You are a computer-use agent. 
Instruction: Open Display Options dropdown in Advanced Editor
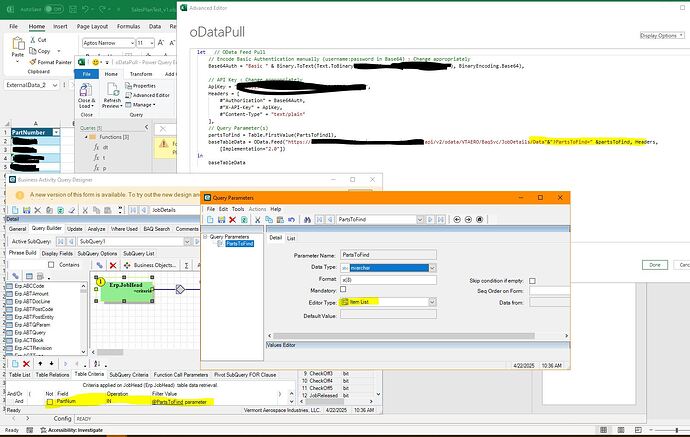tap(662, 36)
